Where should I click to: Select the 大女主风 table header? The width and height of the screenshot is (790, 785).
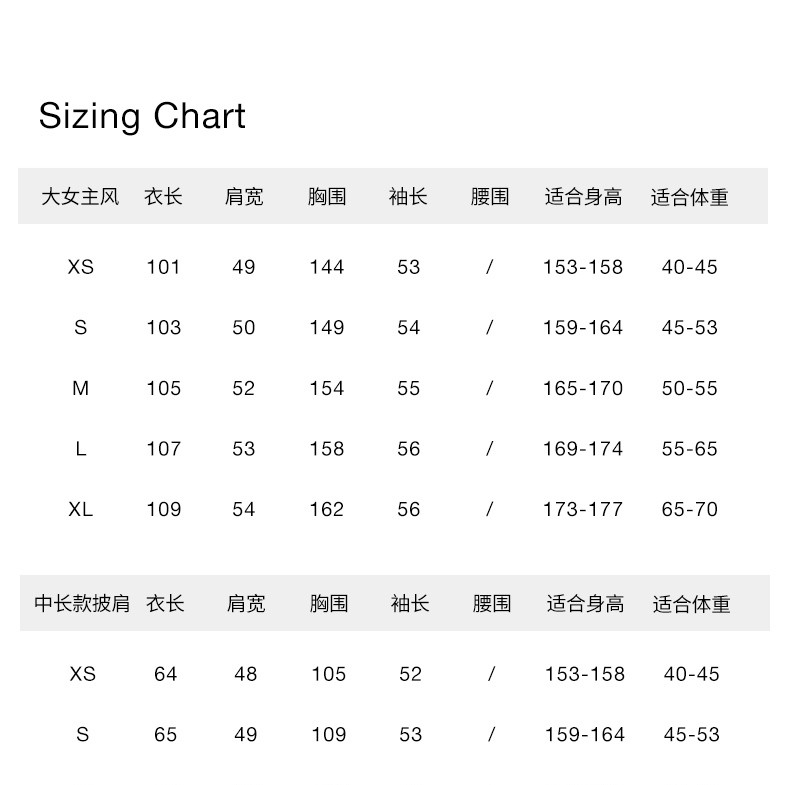click(x=80, y=197)
